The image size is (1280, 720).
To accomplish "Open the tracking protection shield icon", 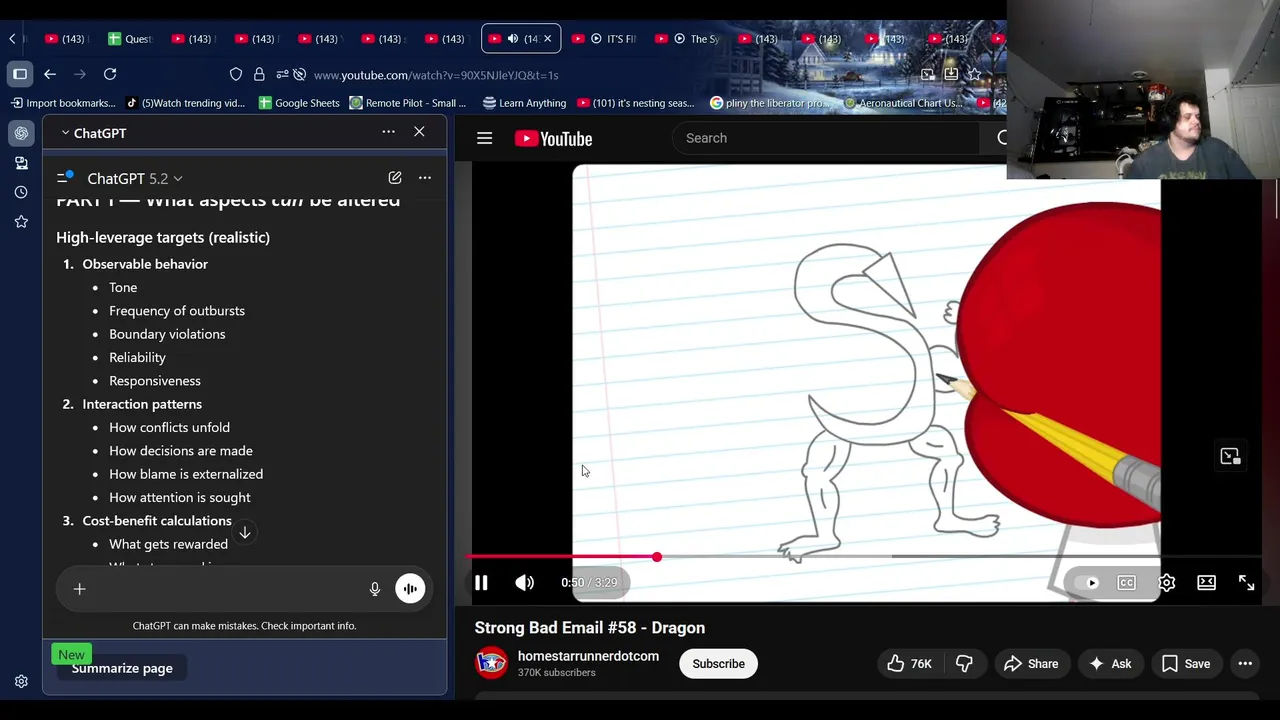I will click(x=236, y=75).
